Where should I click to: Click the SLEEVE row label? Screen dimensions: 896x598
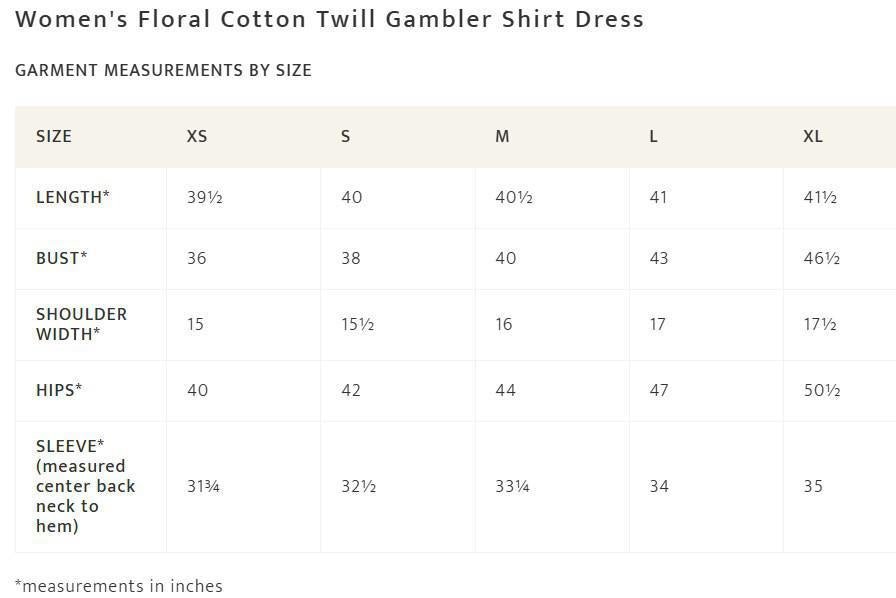85,486
